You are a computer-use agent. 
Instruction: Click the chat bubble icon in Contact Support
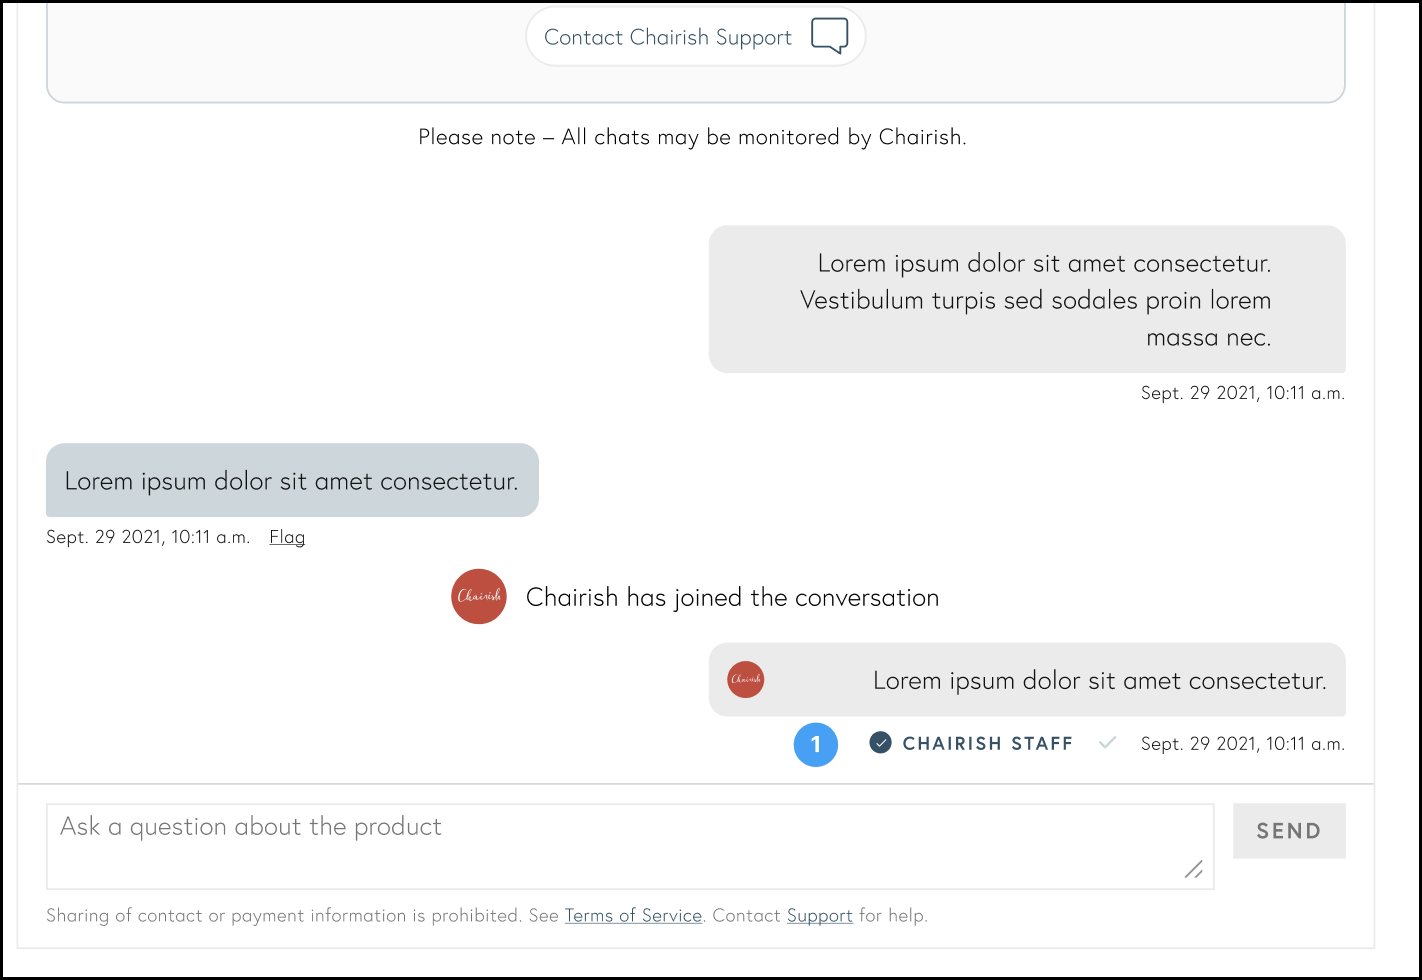pyautogui.click(x=829, y=37)
